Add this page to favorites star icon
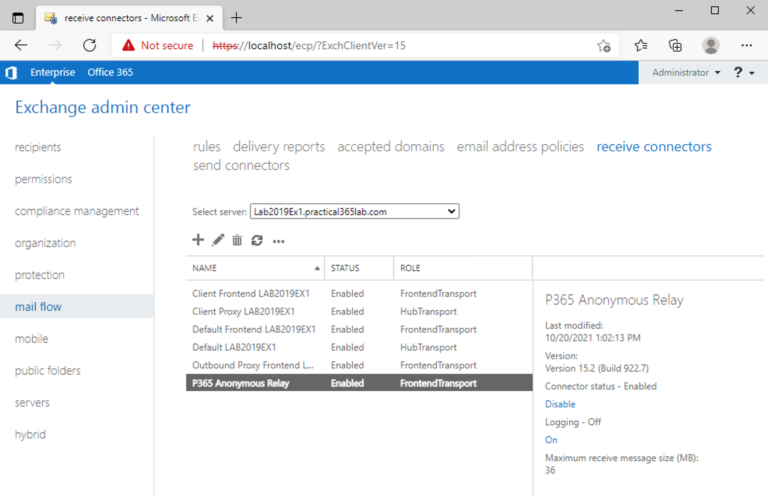The height and width of the screenshot is (497, 768). pos(604,45)
